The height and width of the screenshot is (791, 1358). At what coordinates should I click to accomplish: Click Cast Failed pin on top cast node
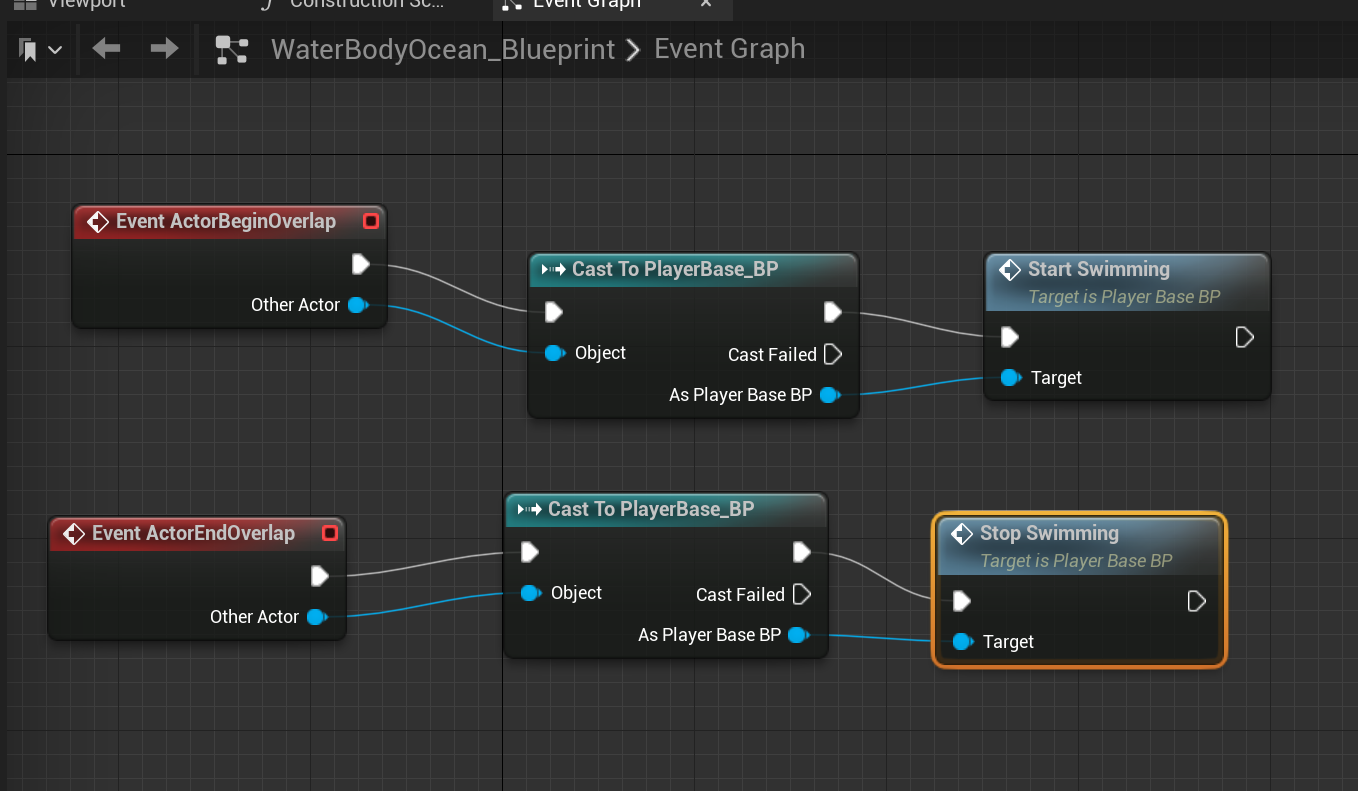(x=832, y=354)
